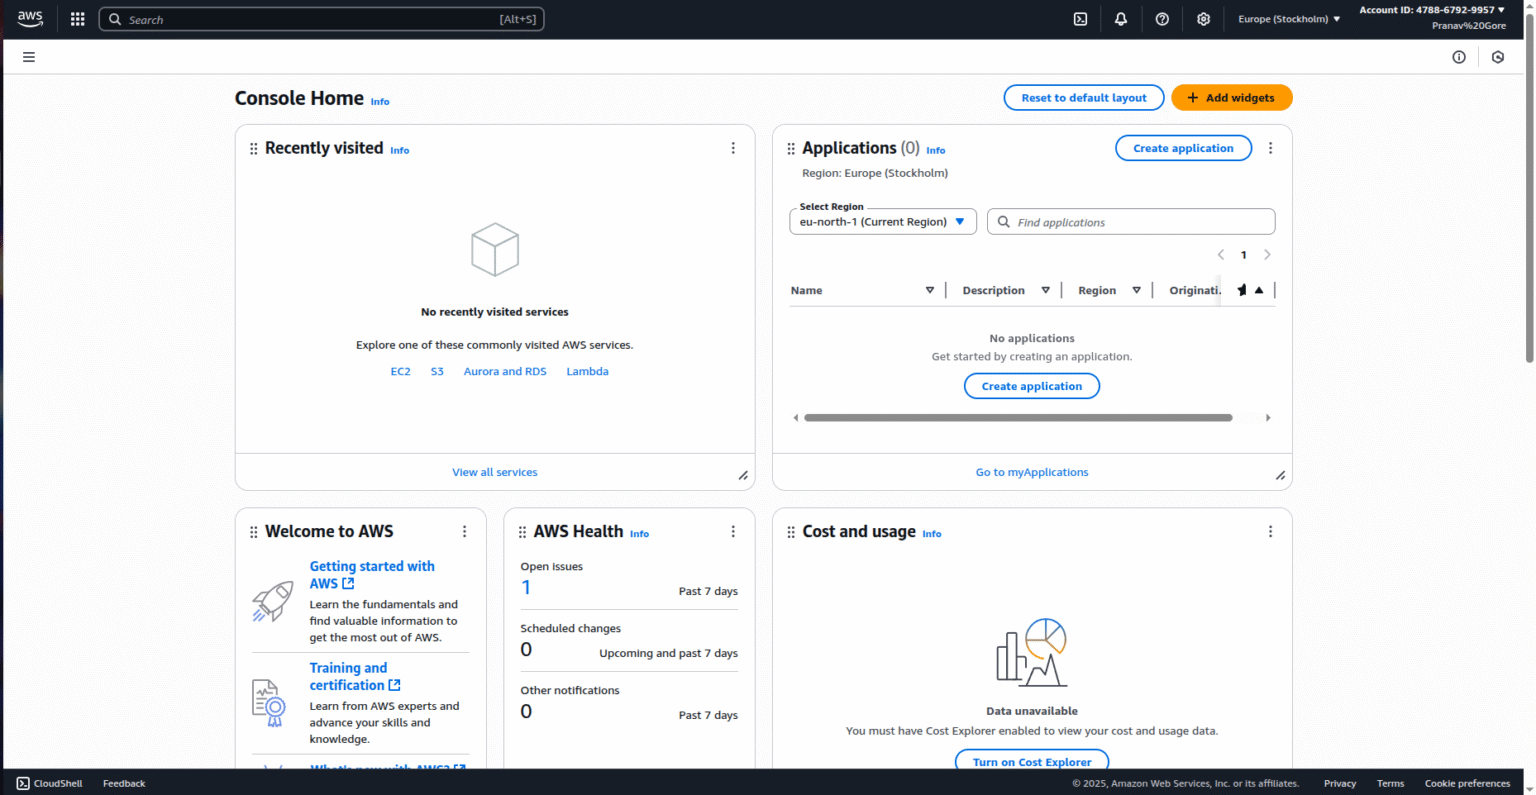Click the AWS home logo

30,18
